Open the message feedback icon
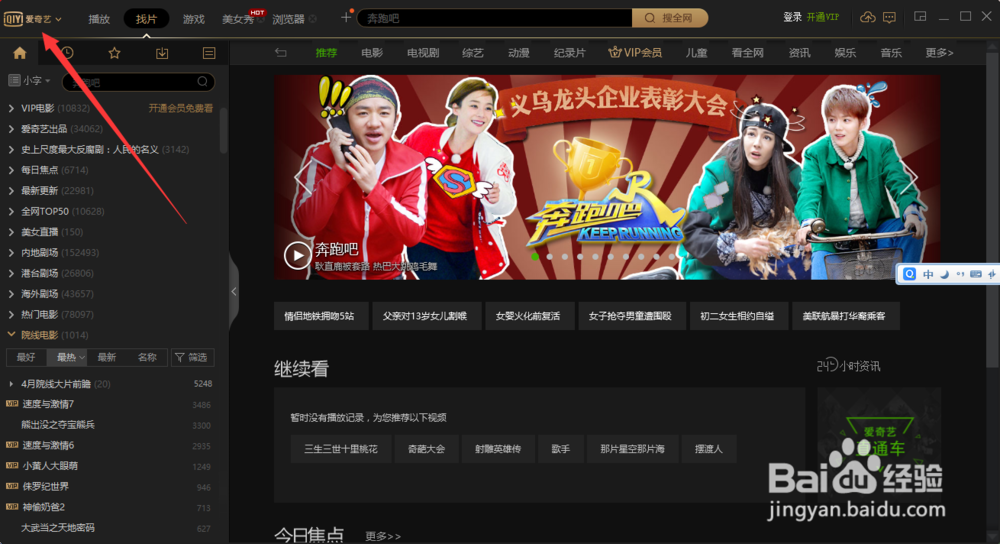This screenshot has height=544, width=1000. pos(889,17)
